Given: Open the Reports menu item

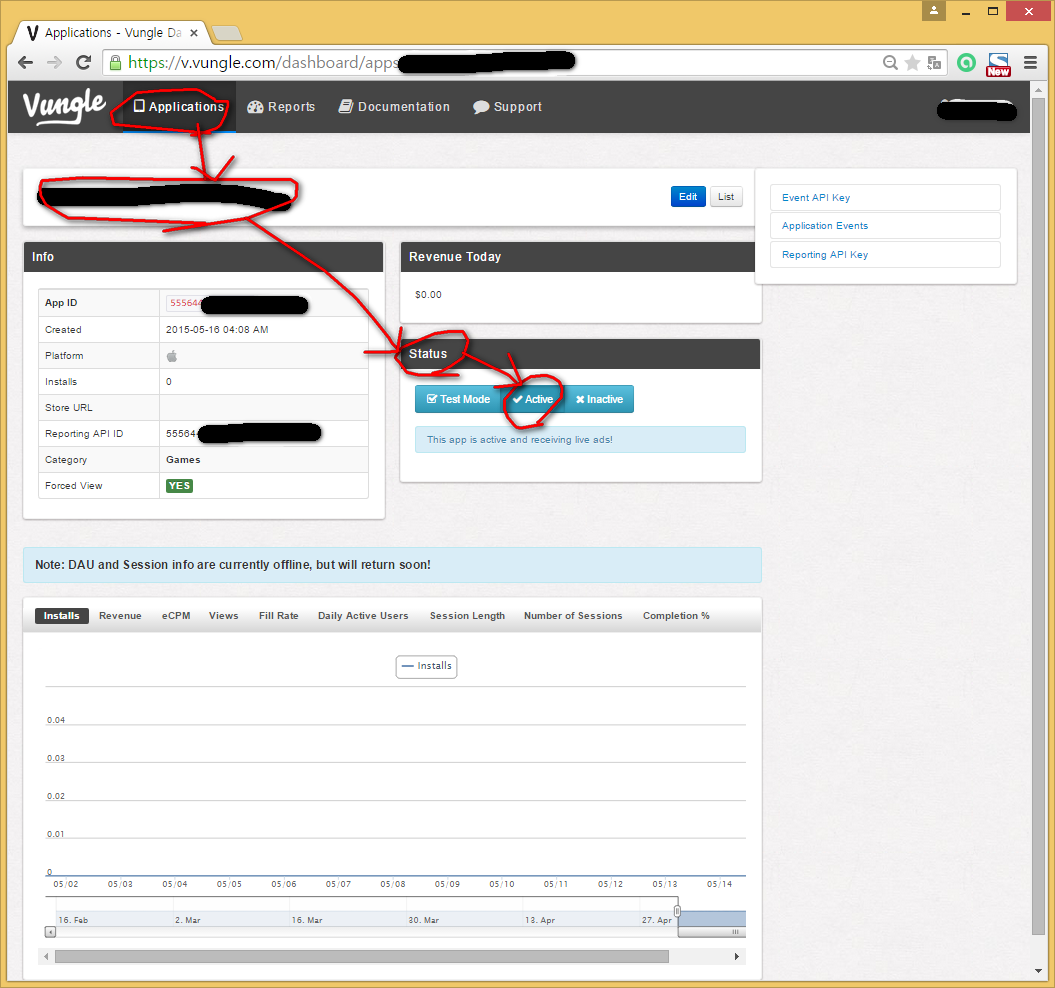Looking at the screenshot, I should (x=281, y=106).
